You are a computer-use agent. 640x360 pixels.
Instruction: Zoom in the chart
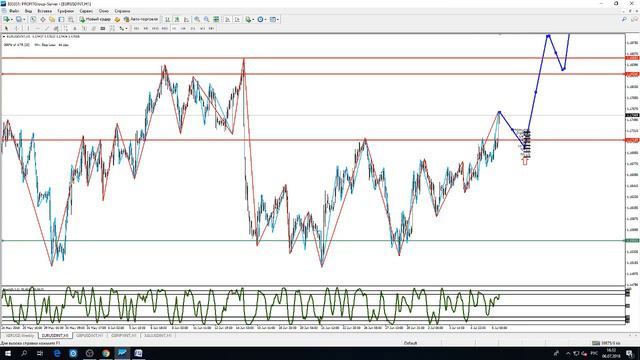[x=197, y=19]
